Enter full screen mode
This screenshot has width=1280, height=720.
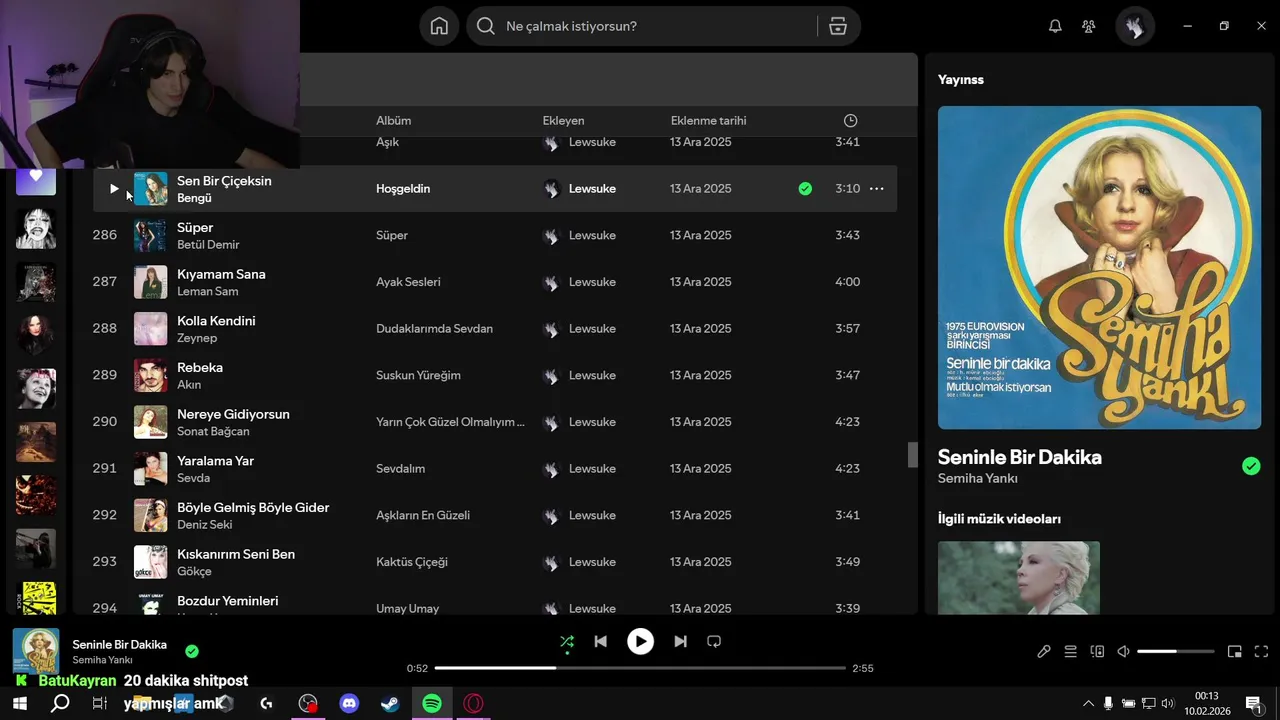1261,651
